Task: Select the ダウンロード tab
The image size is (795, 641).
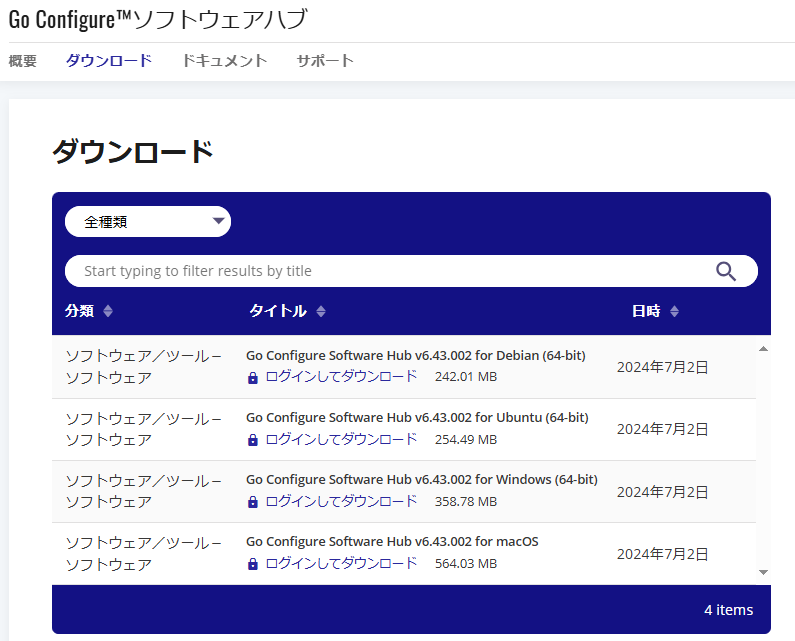Action: (109, 61)
